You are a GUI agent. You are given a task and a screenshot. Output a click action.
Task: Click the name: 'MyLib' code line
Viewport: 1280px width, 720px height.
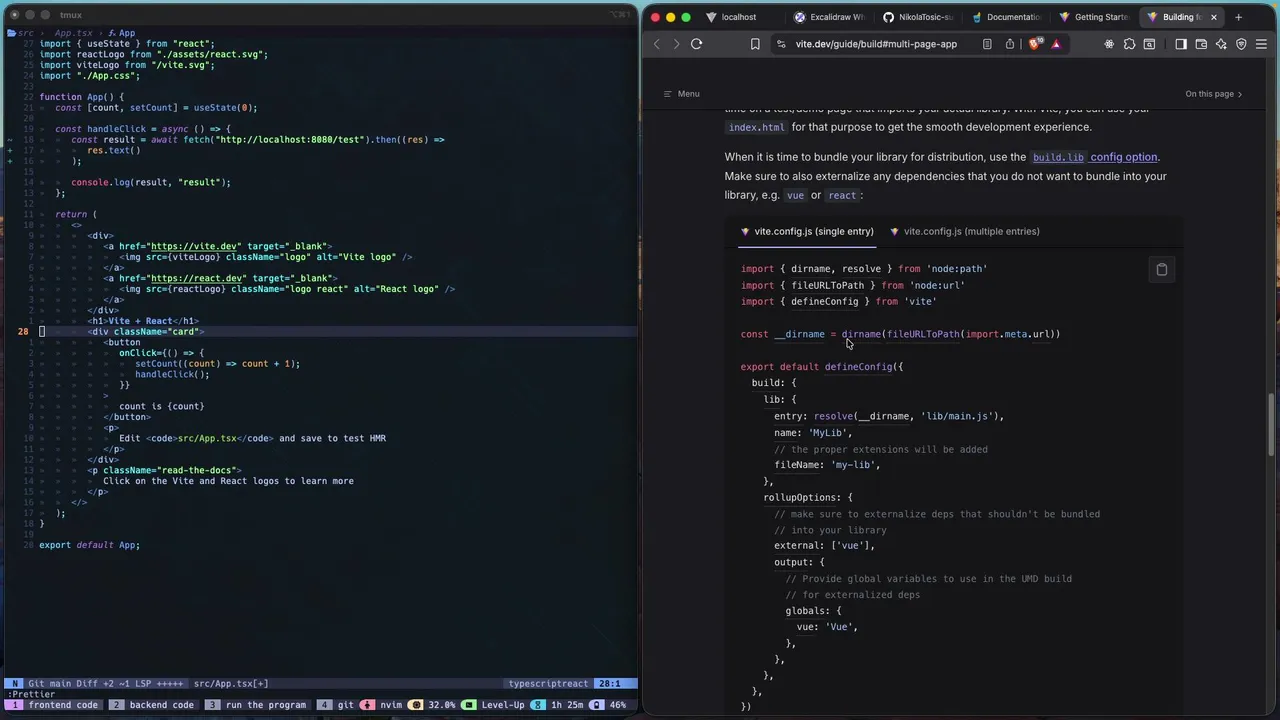click(813, 433)
